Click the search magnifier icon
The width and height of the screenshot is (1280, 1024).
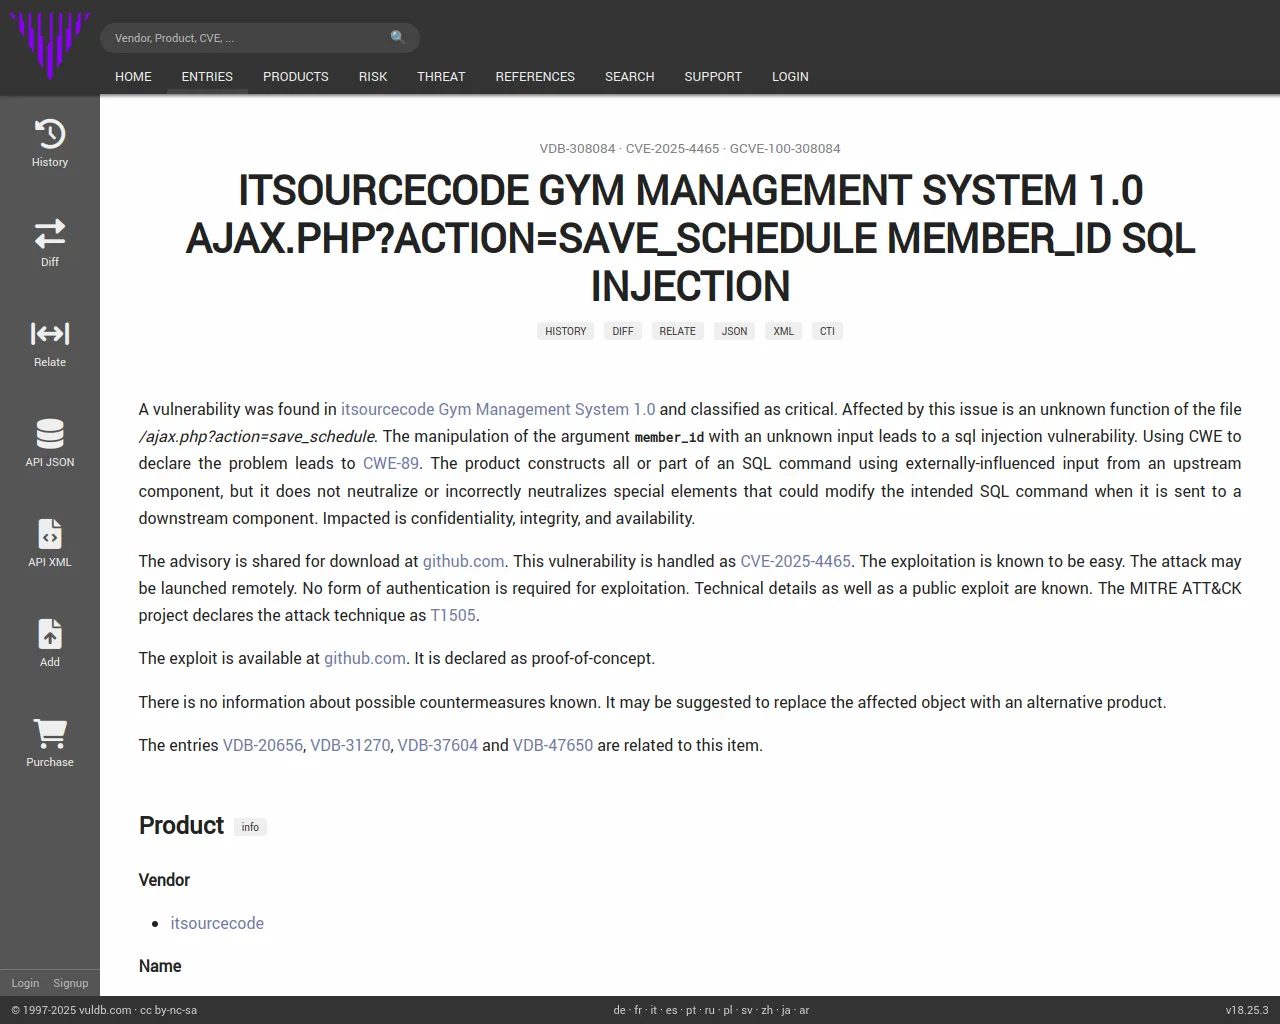(398, 38)
